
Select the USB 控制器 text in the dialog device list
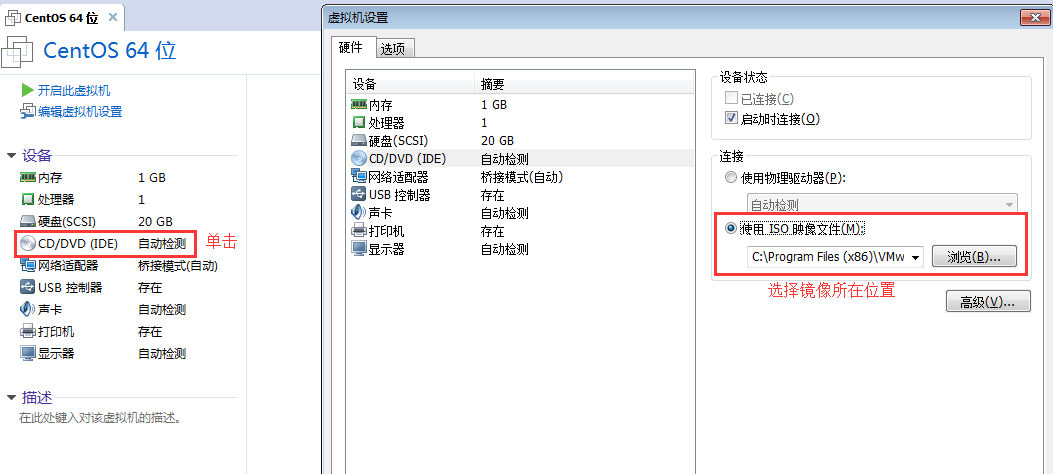pos(400,195)
